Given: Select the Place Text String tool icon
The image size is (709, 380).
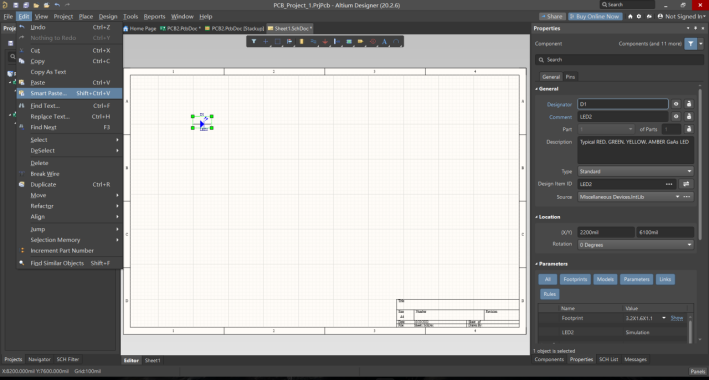Looking at the screenshot, I should 384,42.
